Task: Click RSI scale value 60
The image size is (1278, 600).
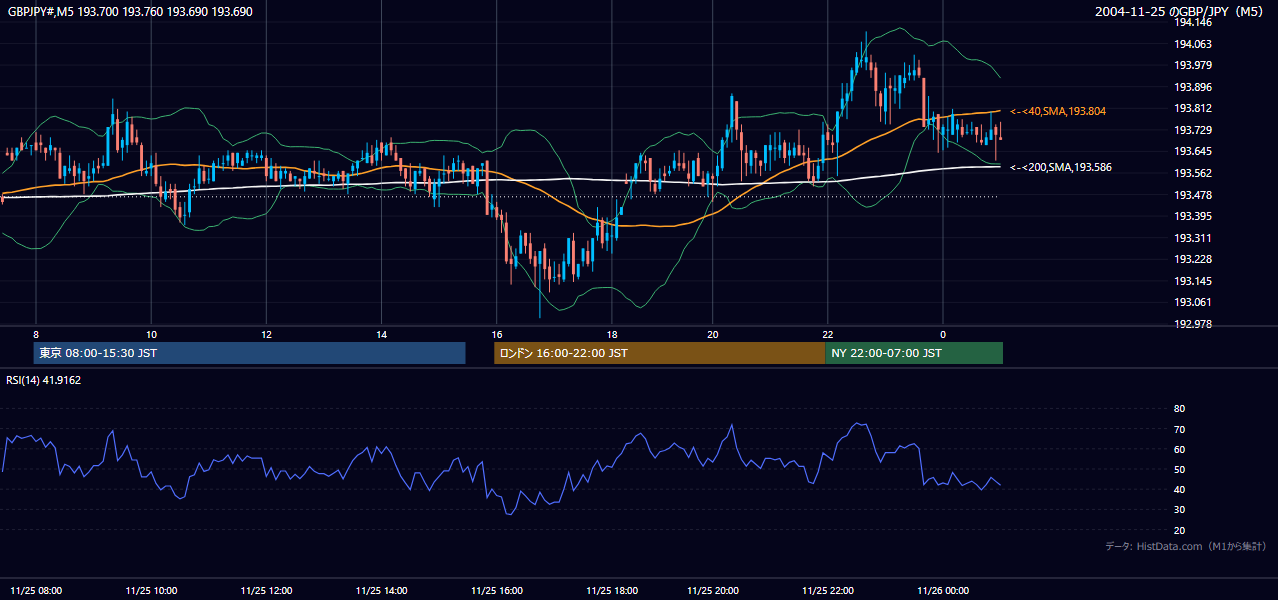Action: coord(1179,449)
